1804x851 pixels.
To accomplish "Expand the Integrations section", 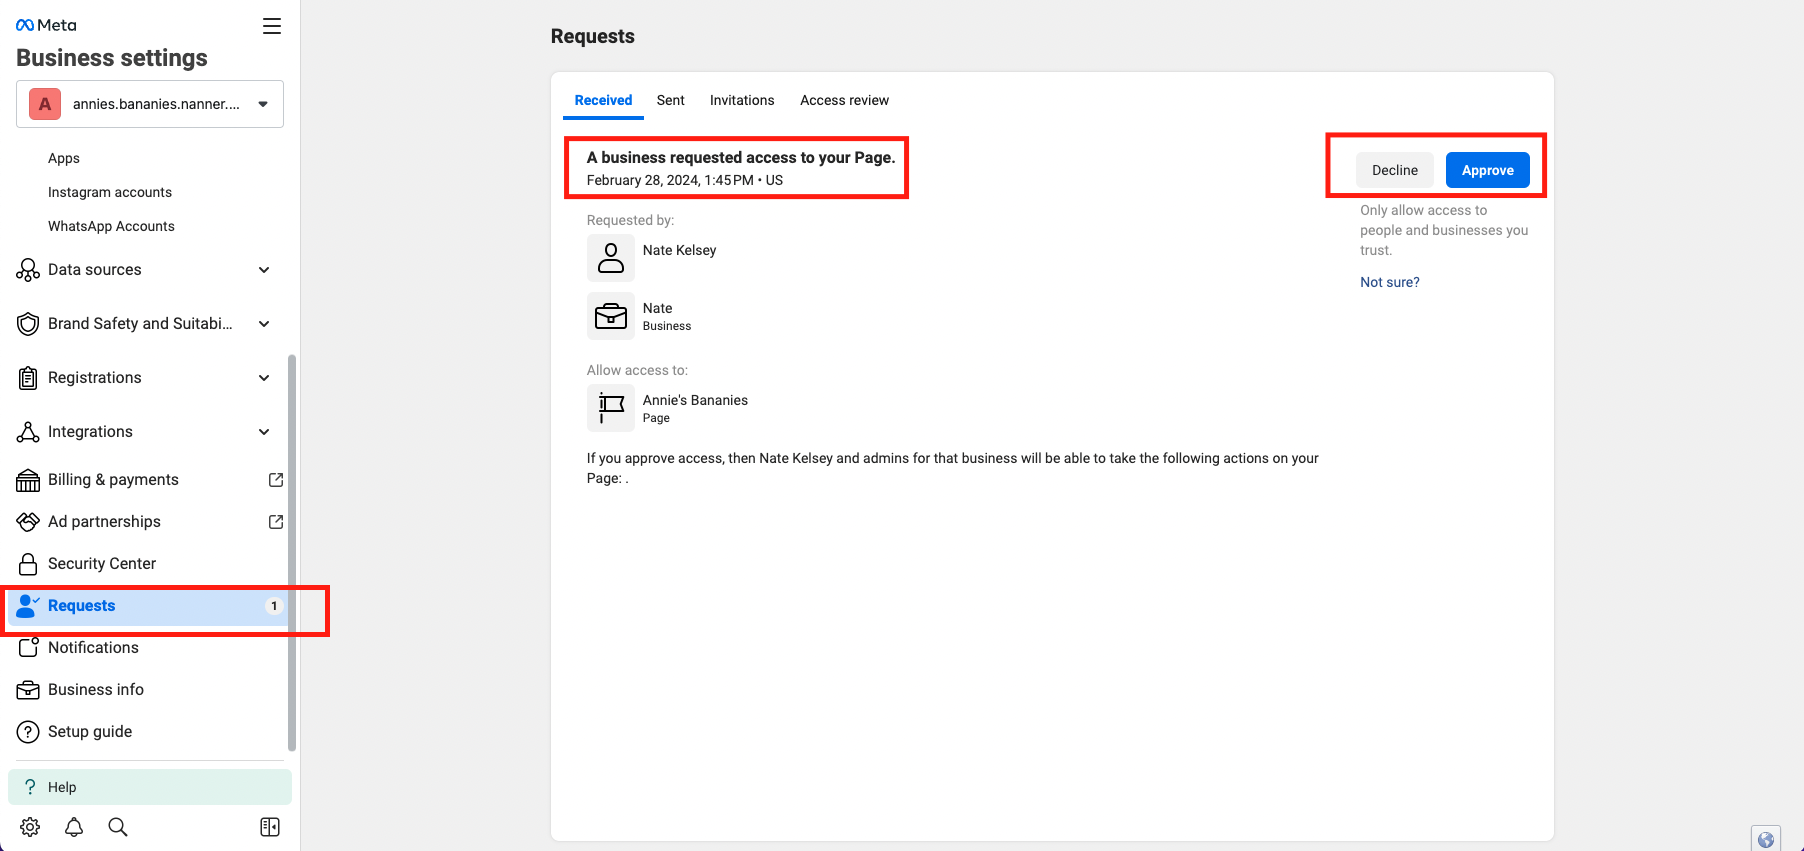I will pyautogui.click(x=144, y=432).
